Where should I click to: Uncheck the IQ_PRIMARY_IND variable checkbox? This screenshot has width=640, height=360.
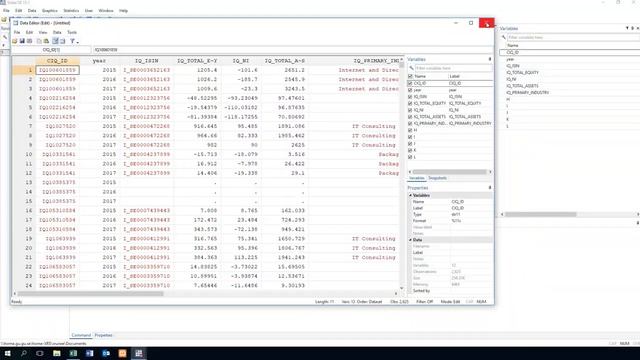(410, 123)
